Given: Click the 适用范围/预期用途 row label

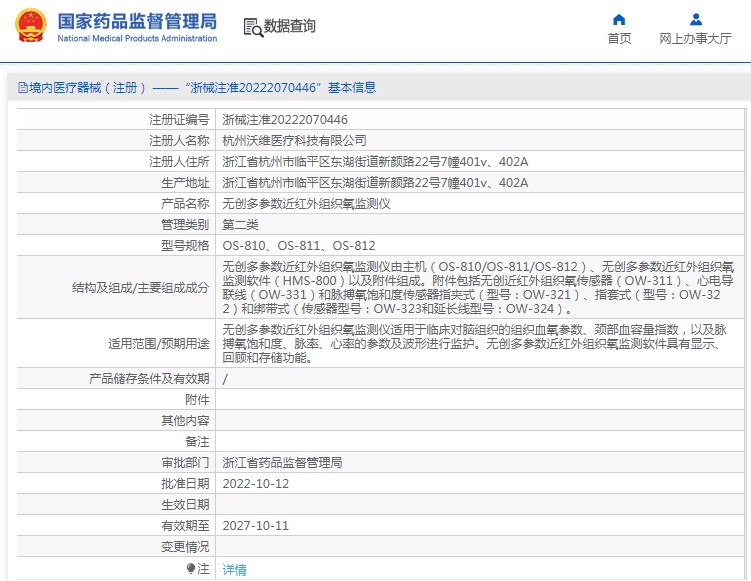Looking at the screenshot, I should 159,344.
